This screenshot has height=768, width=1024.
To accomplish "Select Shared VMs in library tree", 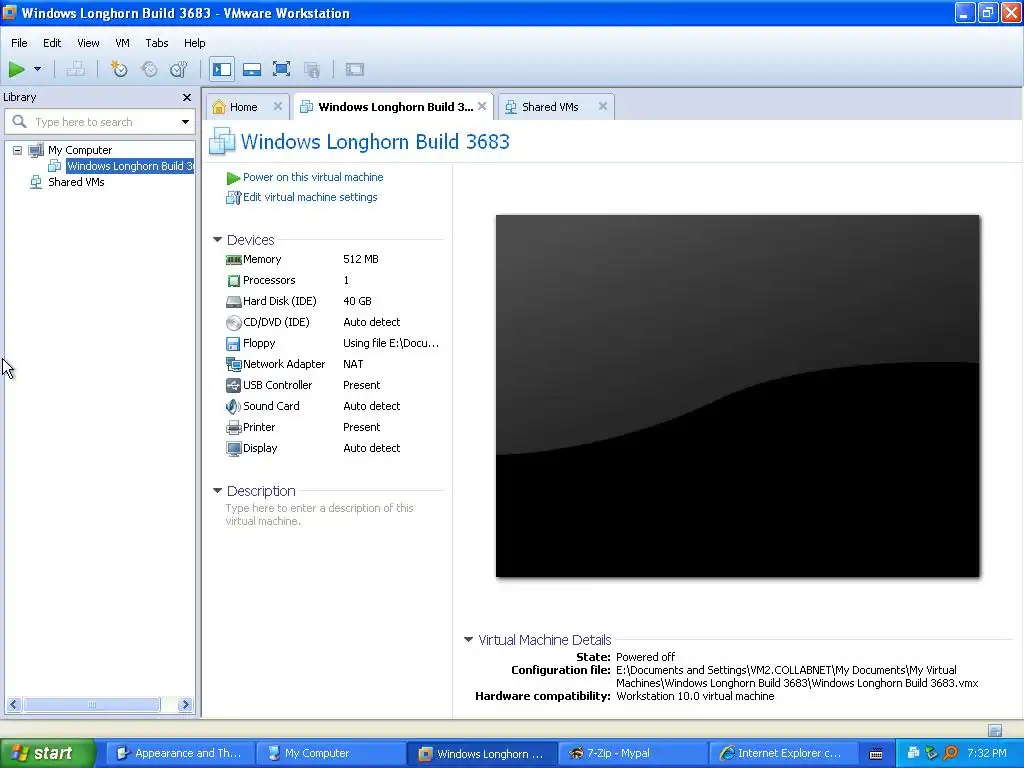I will (x=76, y=182).
